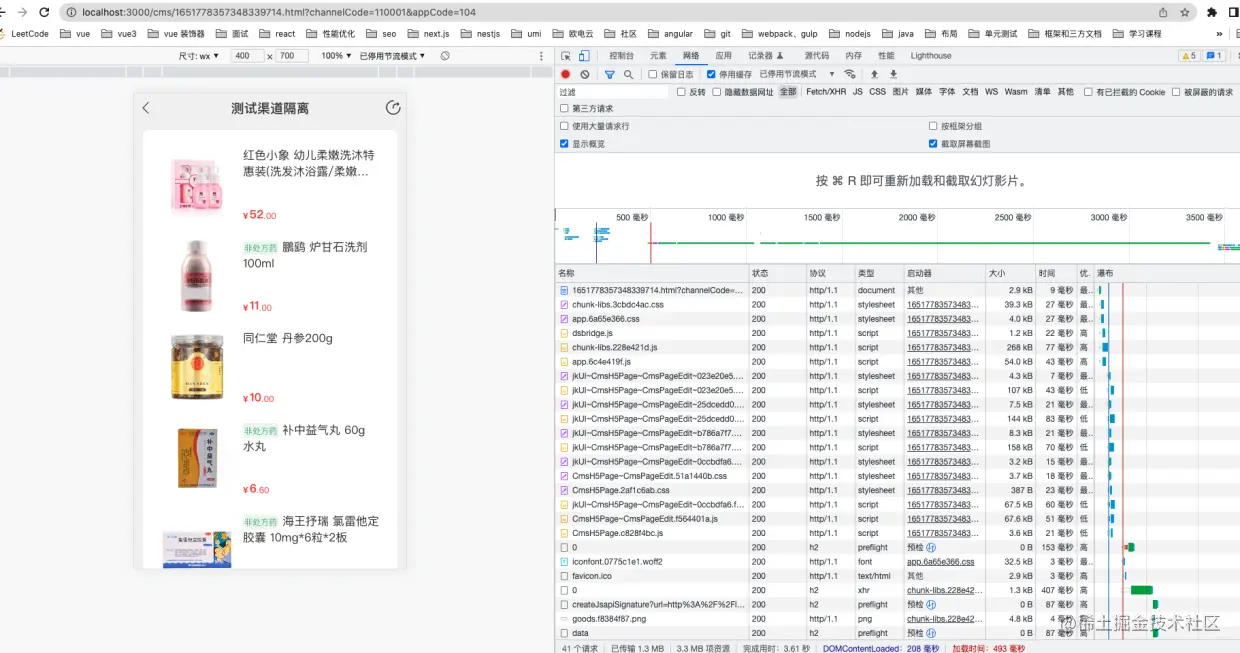Uncheck the 截取屏幕截图 checkbox

[x=933, y=144]
